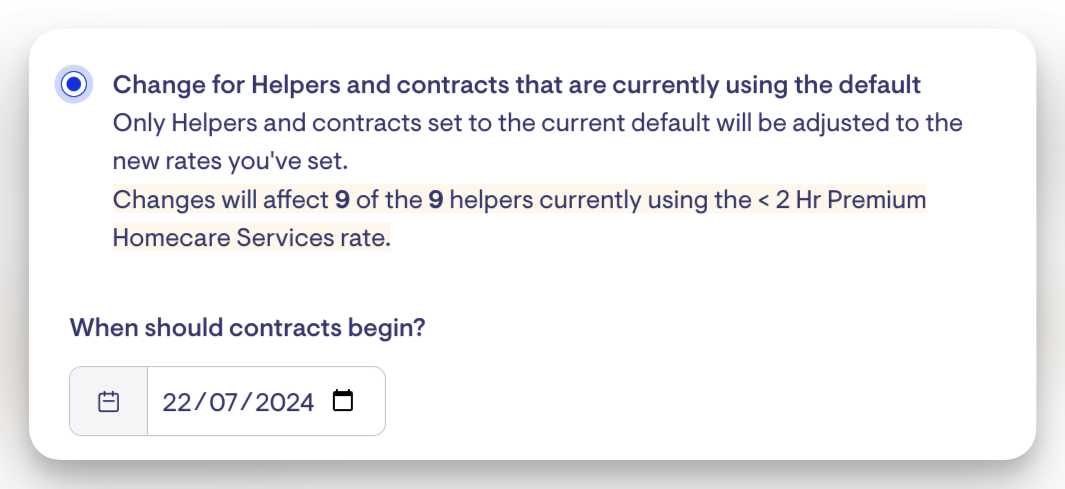Select the 'currently using the default' radio button
Screen dimensions: 1065x489
[x=73, y=85]
